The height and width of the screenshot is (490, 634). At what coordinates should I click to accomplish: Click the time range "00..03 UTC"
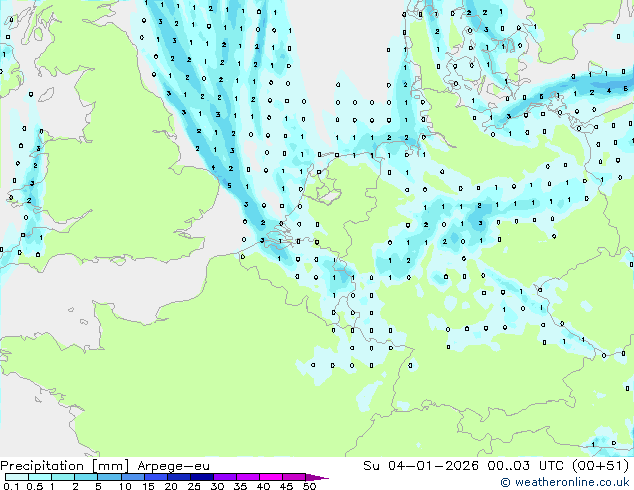coord(526,466)
